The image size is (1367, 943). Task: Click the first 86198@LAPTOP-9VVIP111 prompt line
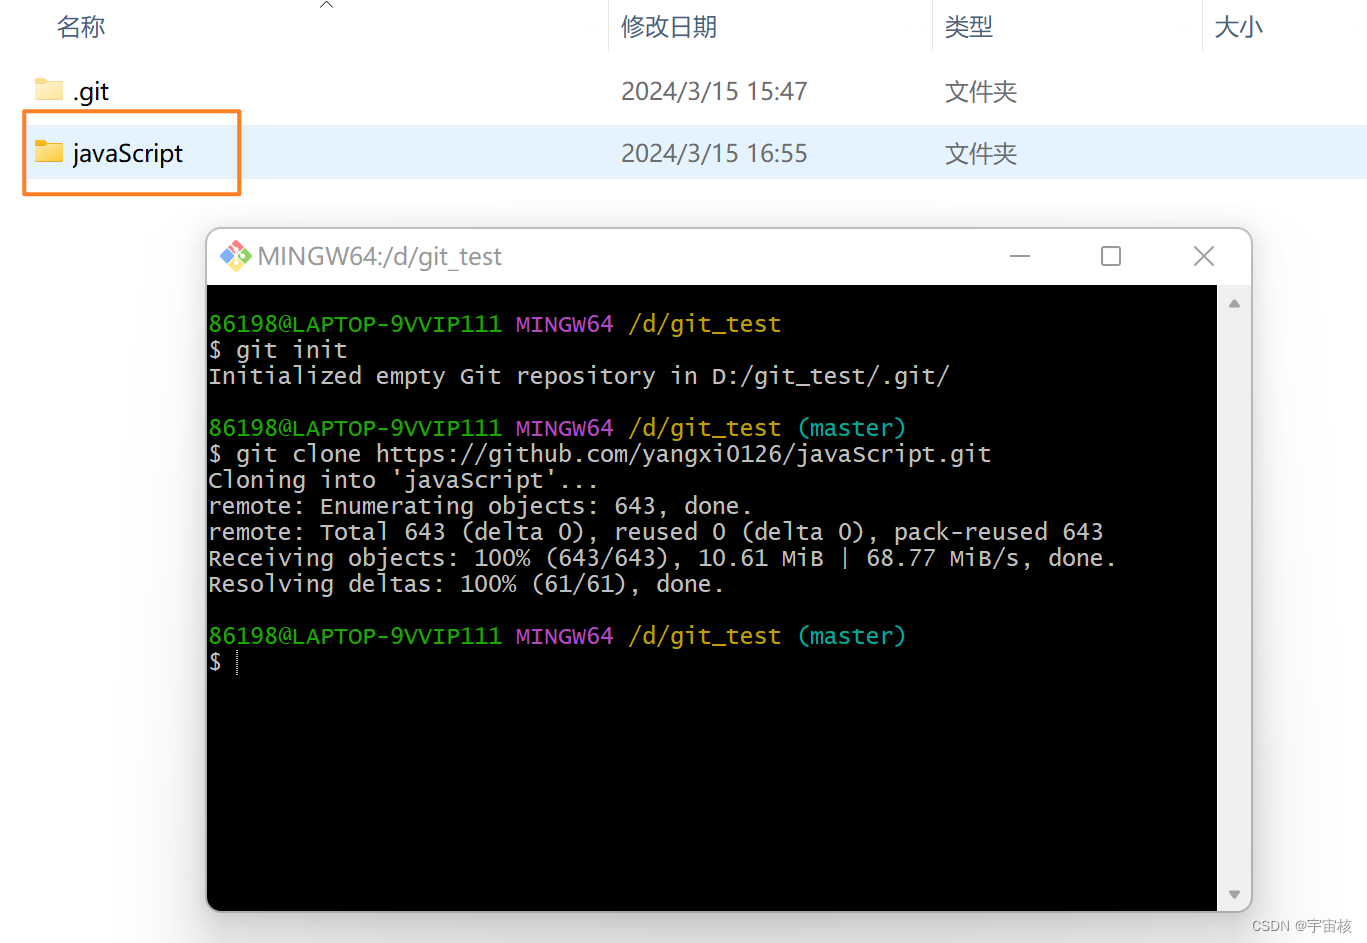pyautogui.click(x=495, y=324)
